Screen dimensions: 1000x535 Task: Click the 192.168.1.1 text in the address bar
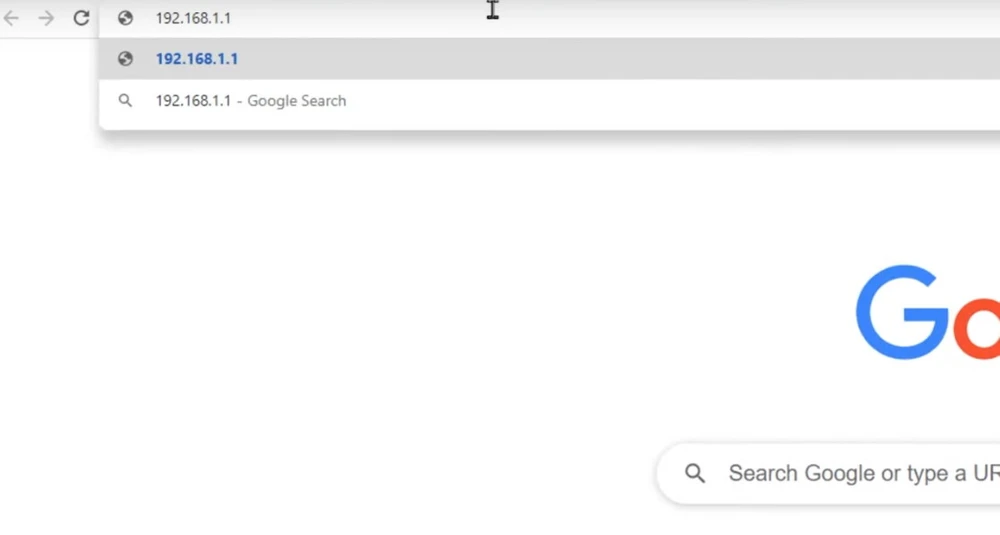(193, 18)
